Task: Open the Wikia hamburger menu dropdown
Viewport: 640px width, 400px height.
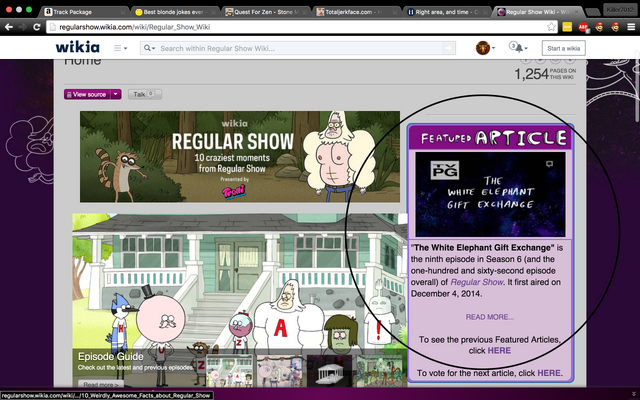Action: (x=120, y=48)
